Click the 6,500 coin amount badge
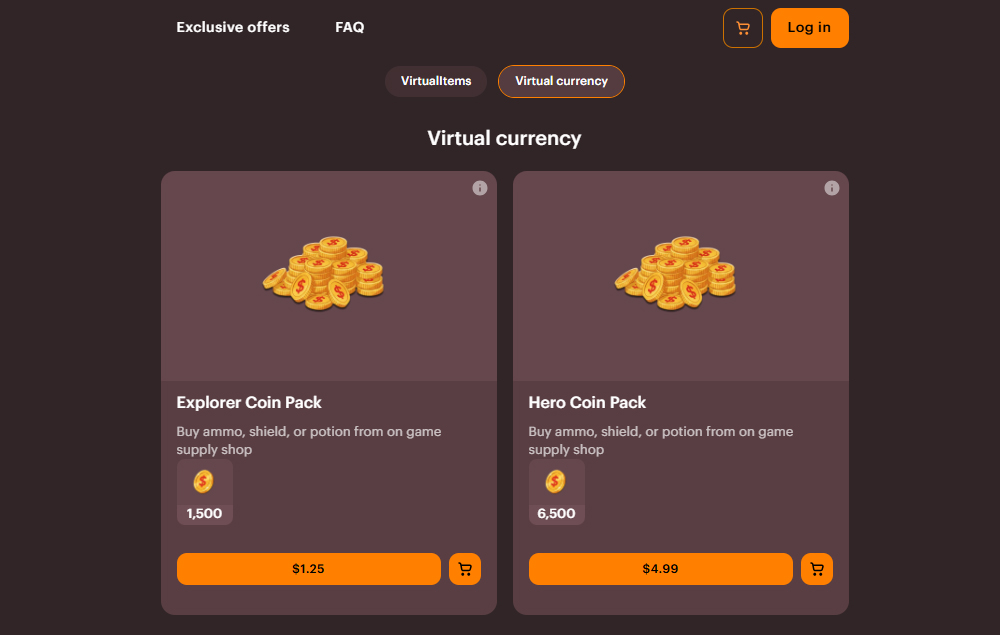 click(557, 493)
